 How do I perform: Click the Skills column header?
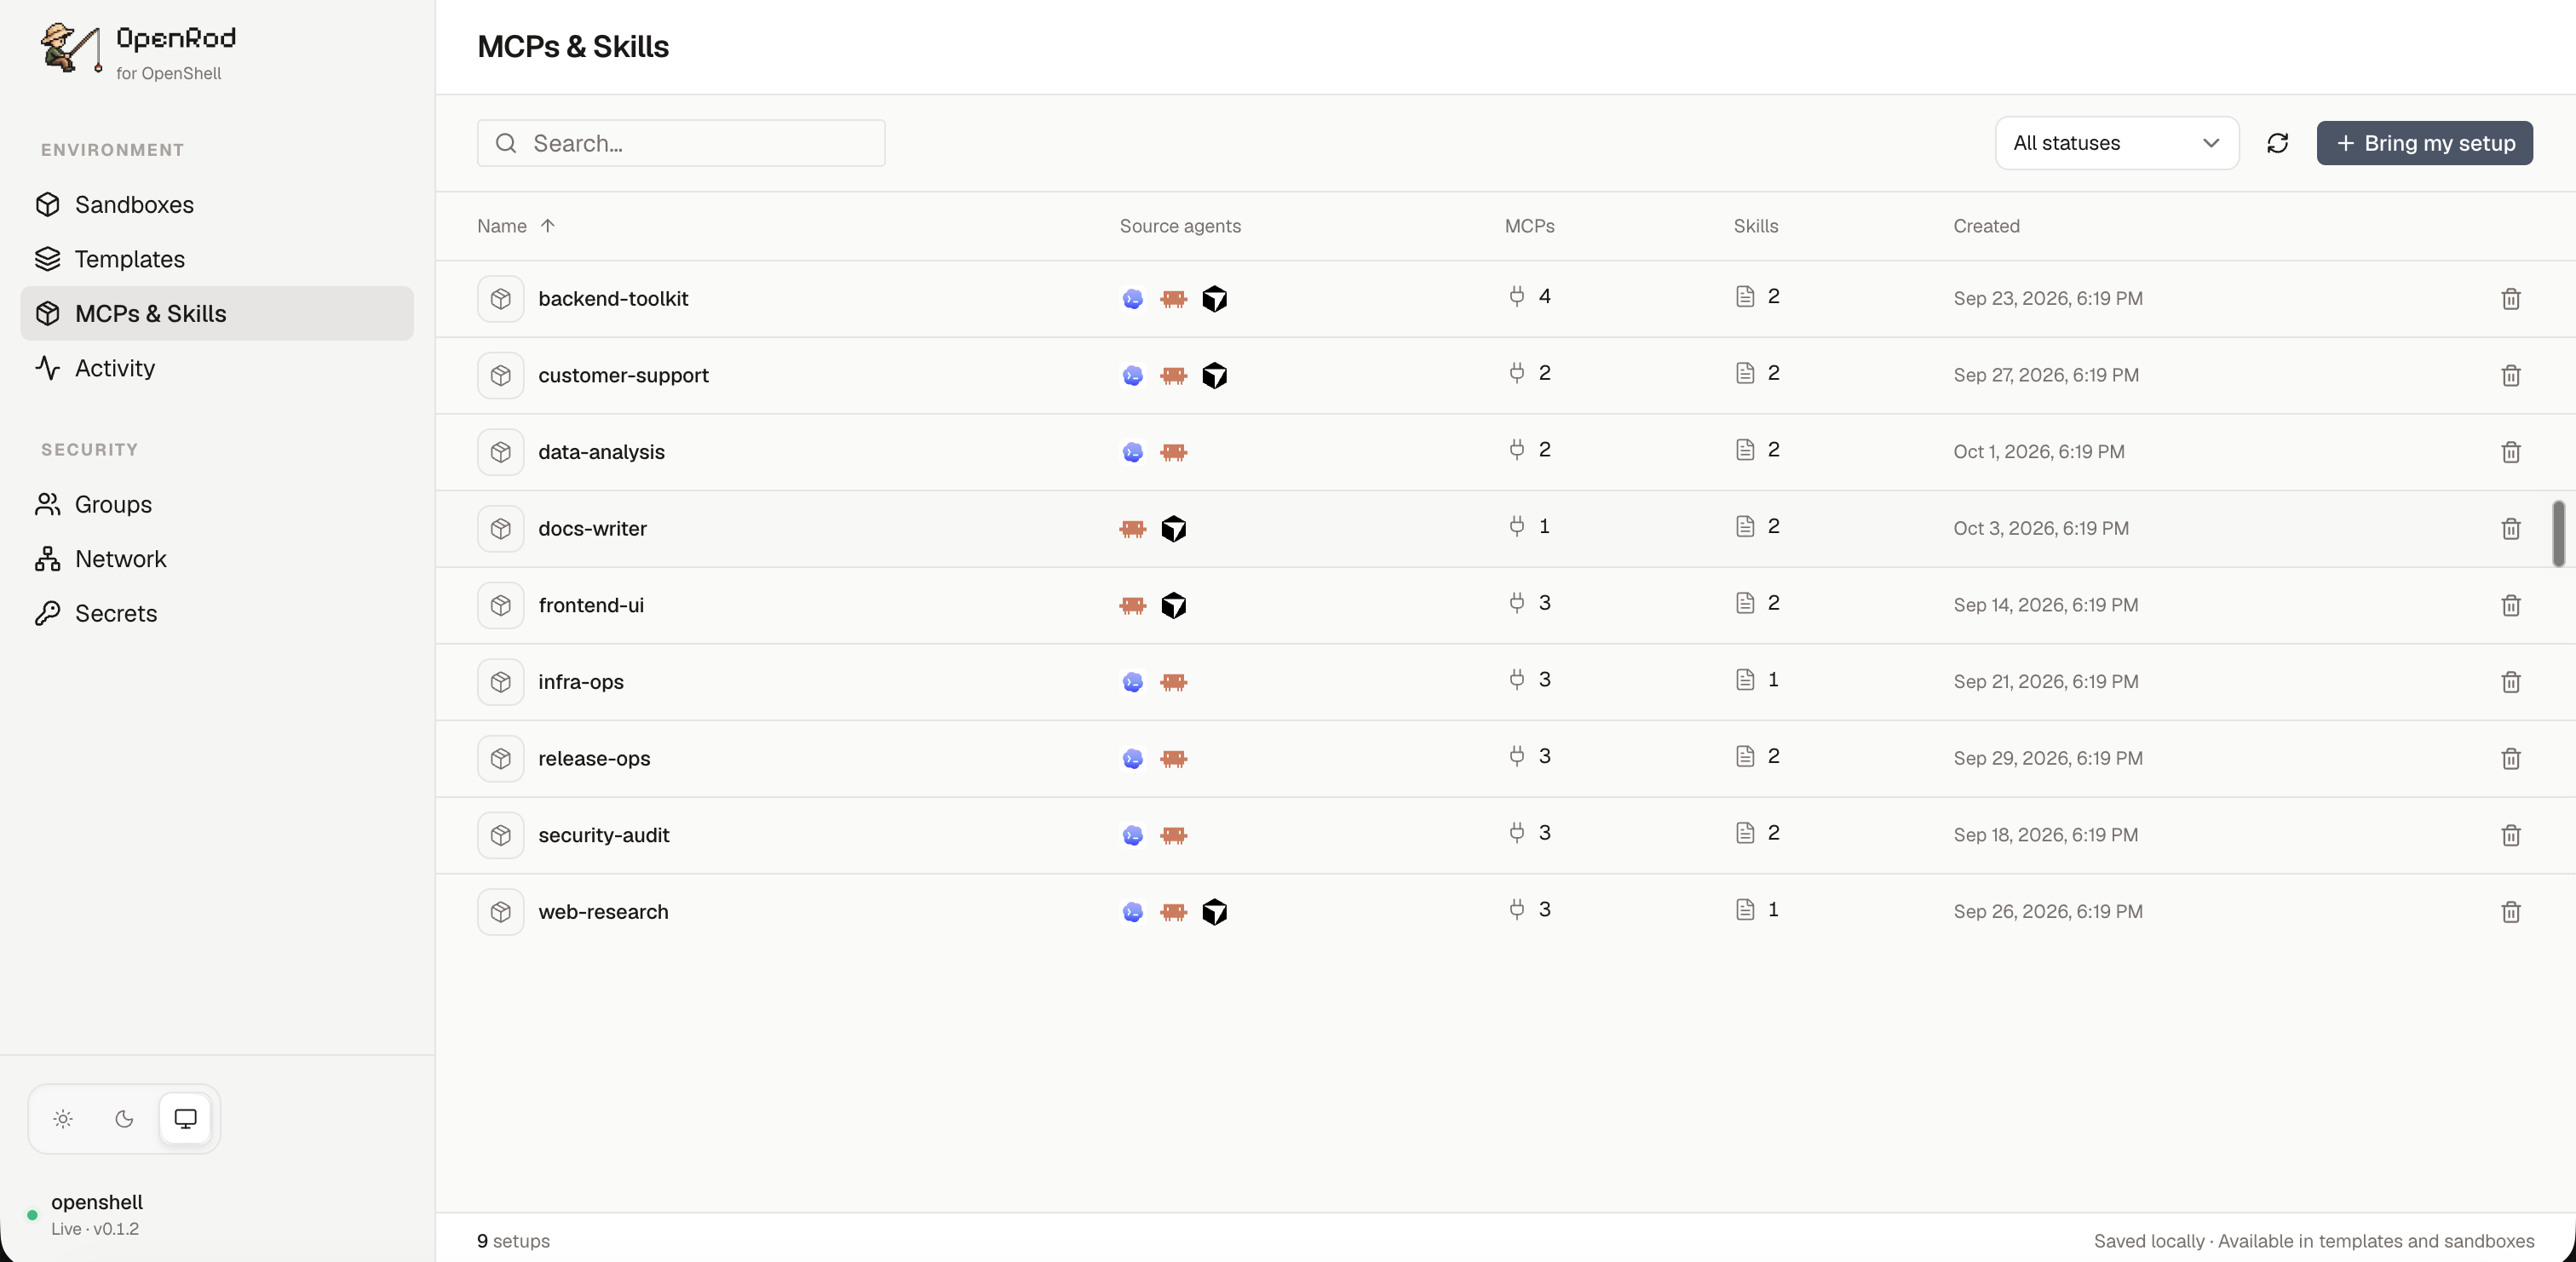click(x=1755, y=226)
